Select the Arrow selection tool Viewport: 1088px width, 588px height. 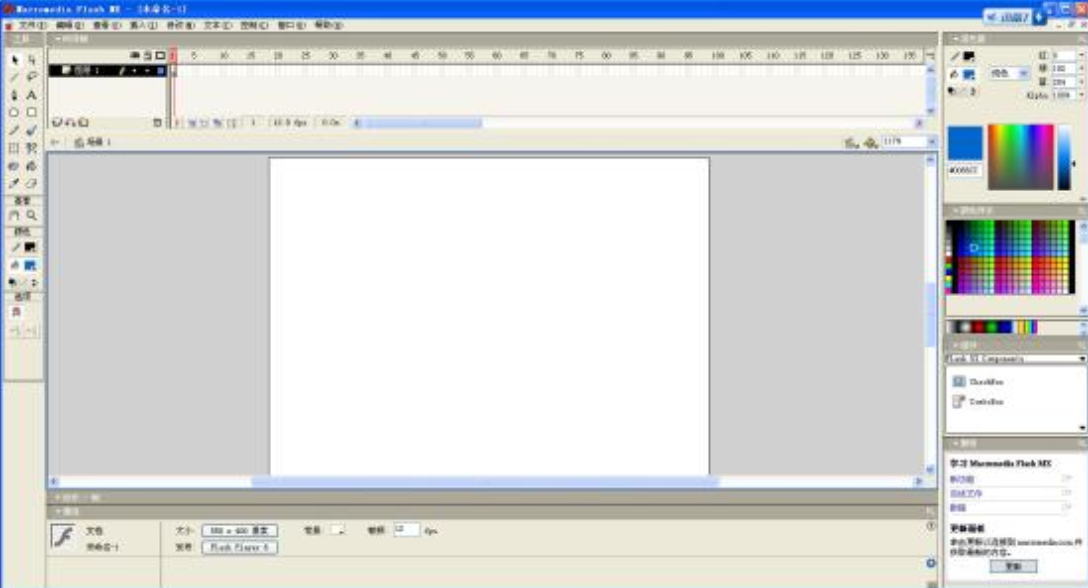point(15,60)
